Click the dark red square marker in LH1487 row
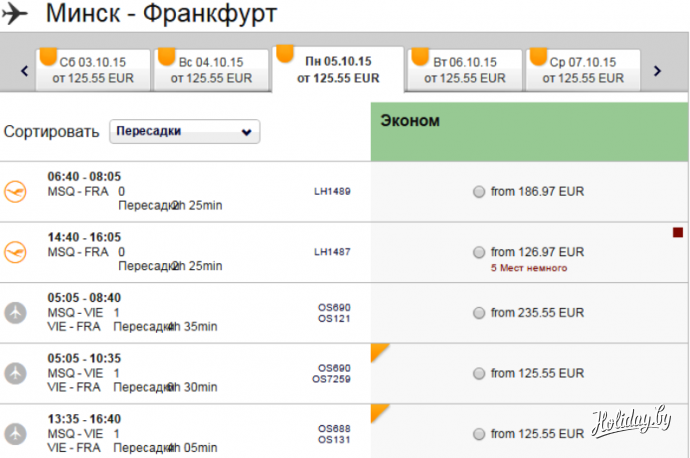 (678, 233)
